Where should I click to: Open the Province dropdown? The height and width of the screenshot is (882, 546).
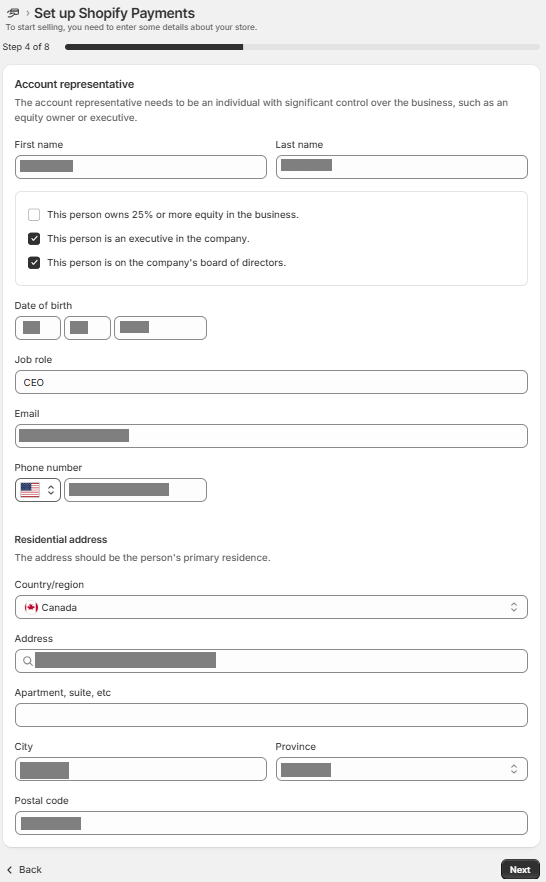[401, 770]
